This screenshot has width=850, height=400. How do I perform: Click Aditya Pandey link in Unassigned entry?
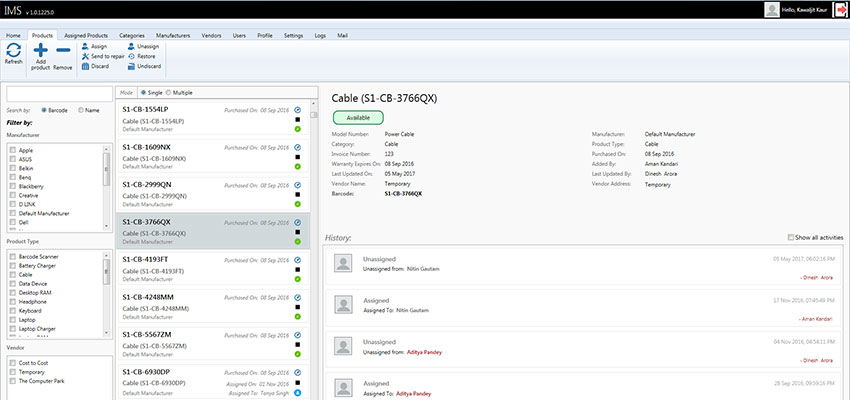point(424,352)
